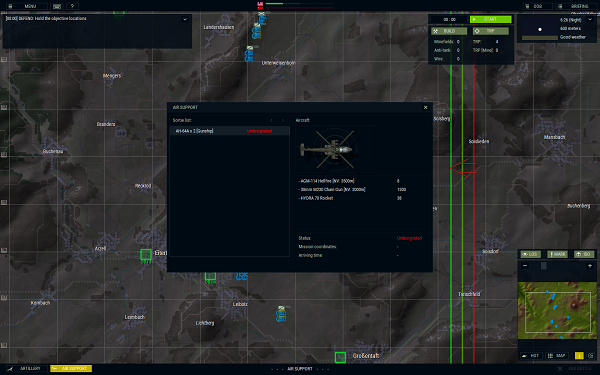This screenshot has height=375, width=600.
Task: Click the next sortie arrow in sortie list
Action: pyautogui.click(x=283, y=121)
